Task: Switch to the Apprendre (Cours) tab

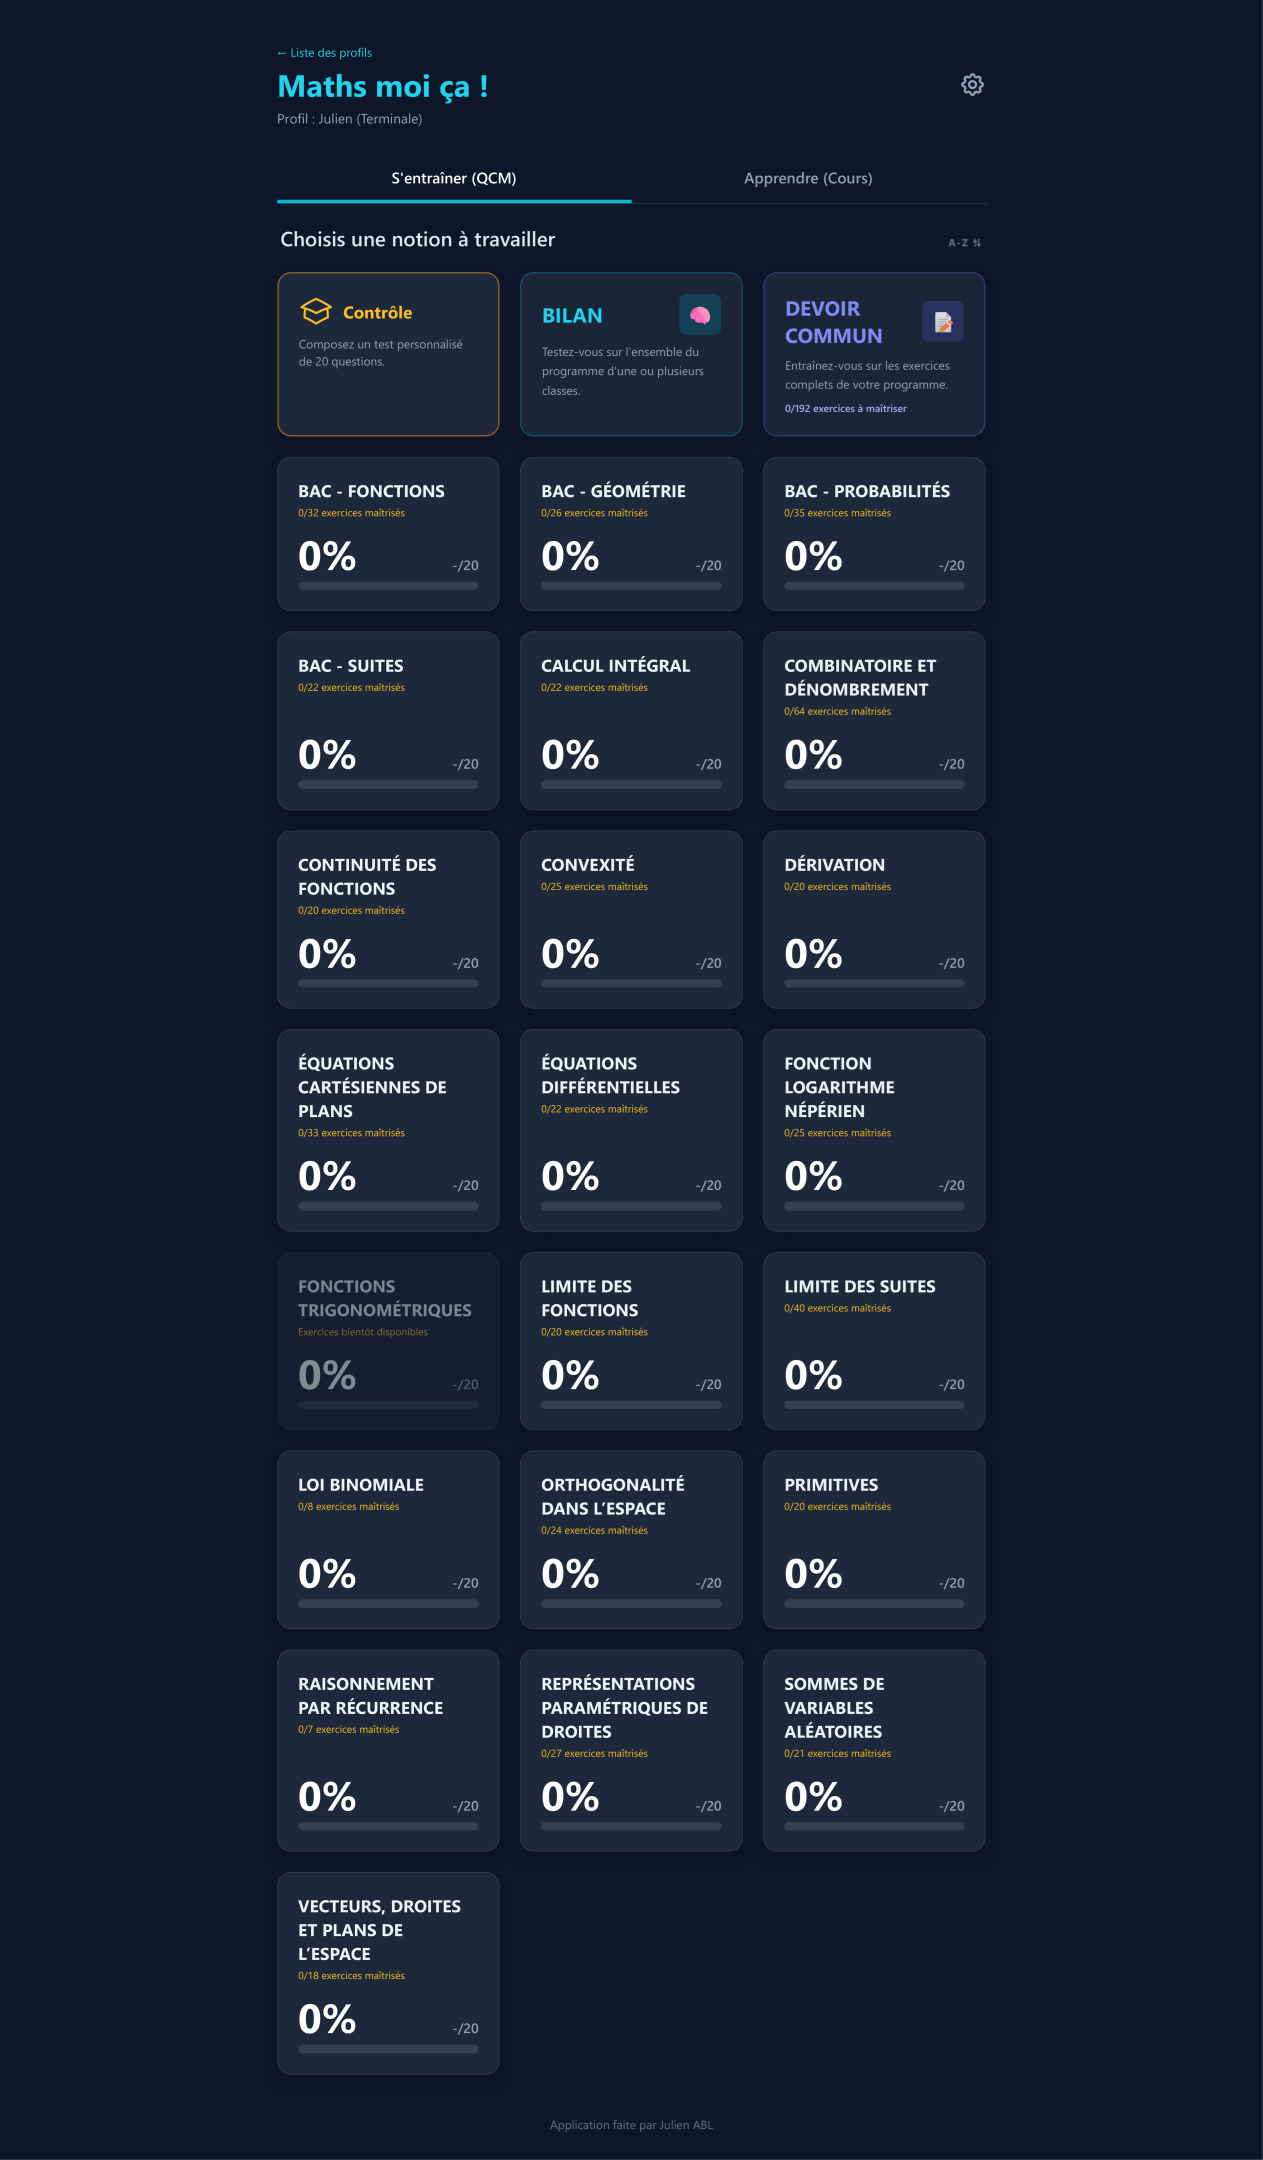Action: [x=808, y=179]
